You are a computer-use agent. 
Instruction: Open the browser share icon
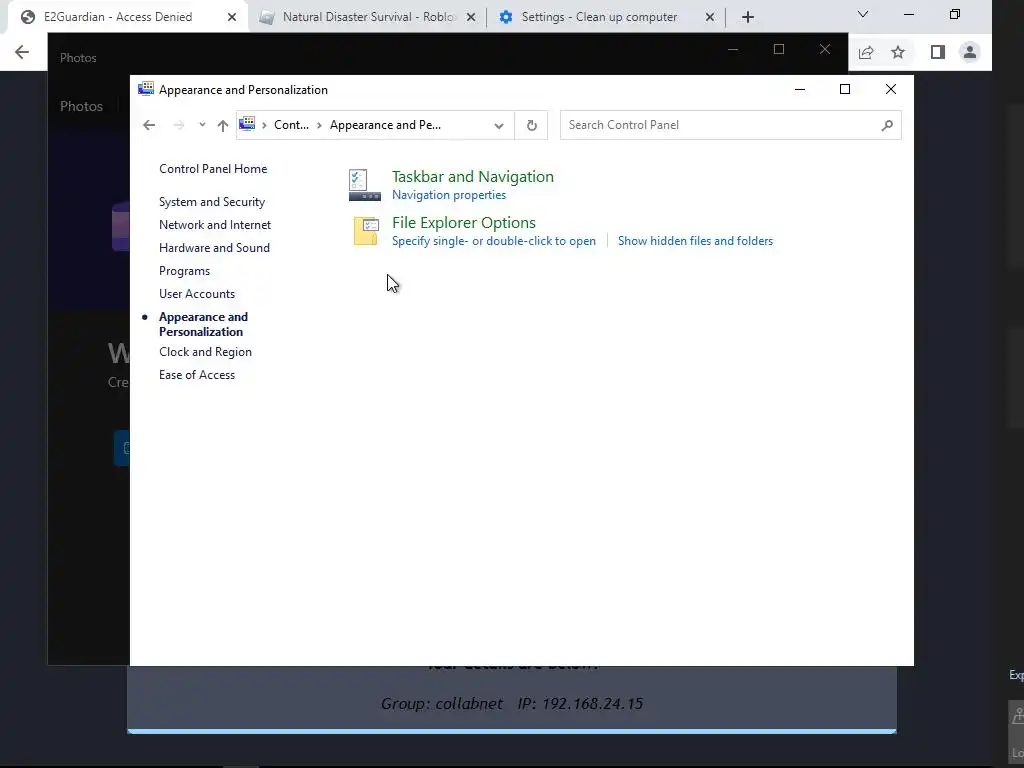[866, 52]
